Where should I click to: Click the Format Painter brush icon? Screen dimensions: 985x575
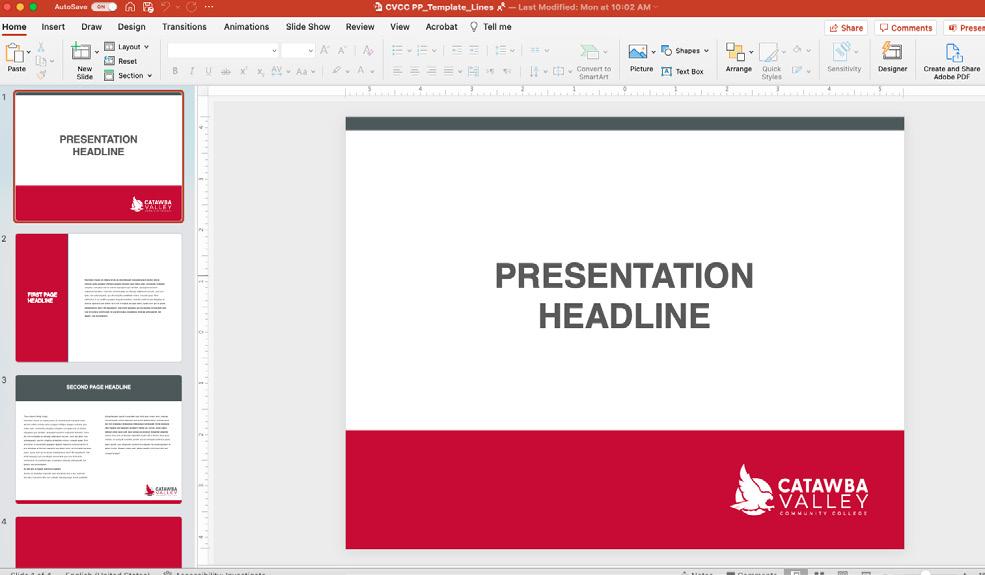[x=41, y=75]
